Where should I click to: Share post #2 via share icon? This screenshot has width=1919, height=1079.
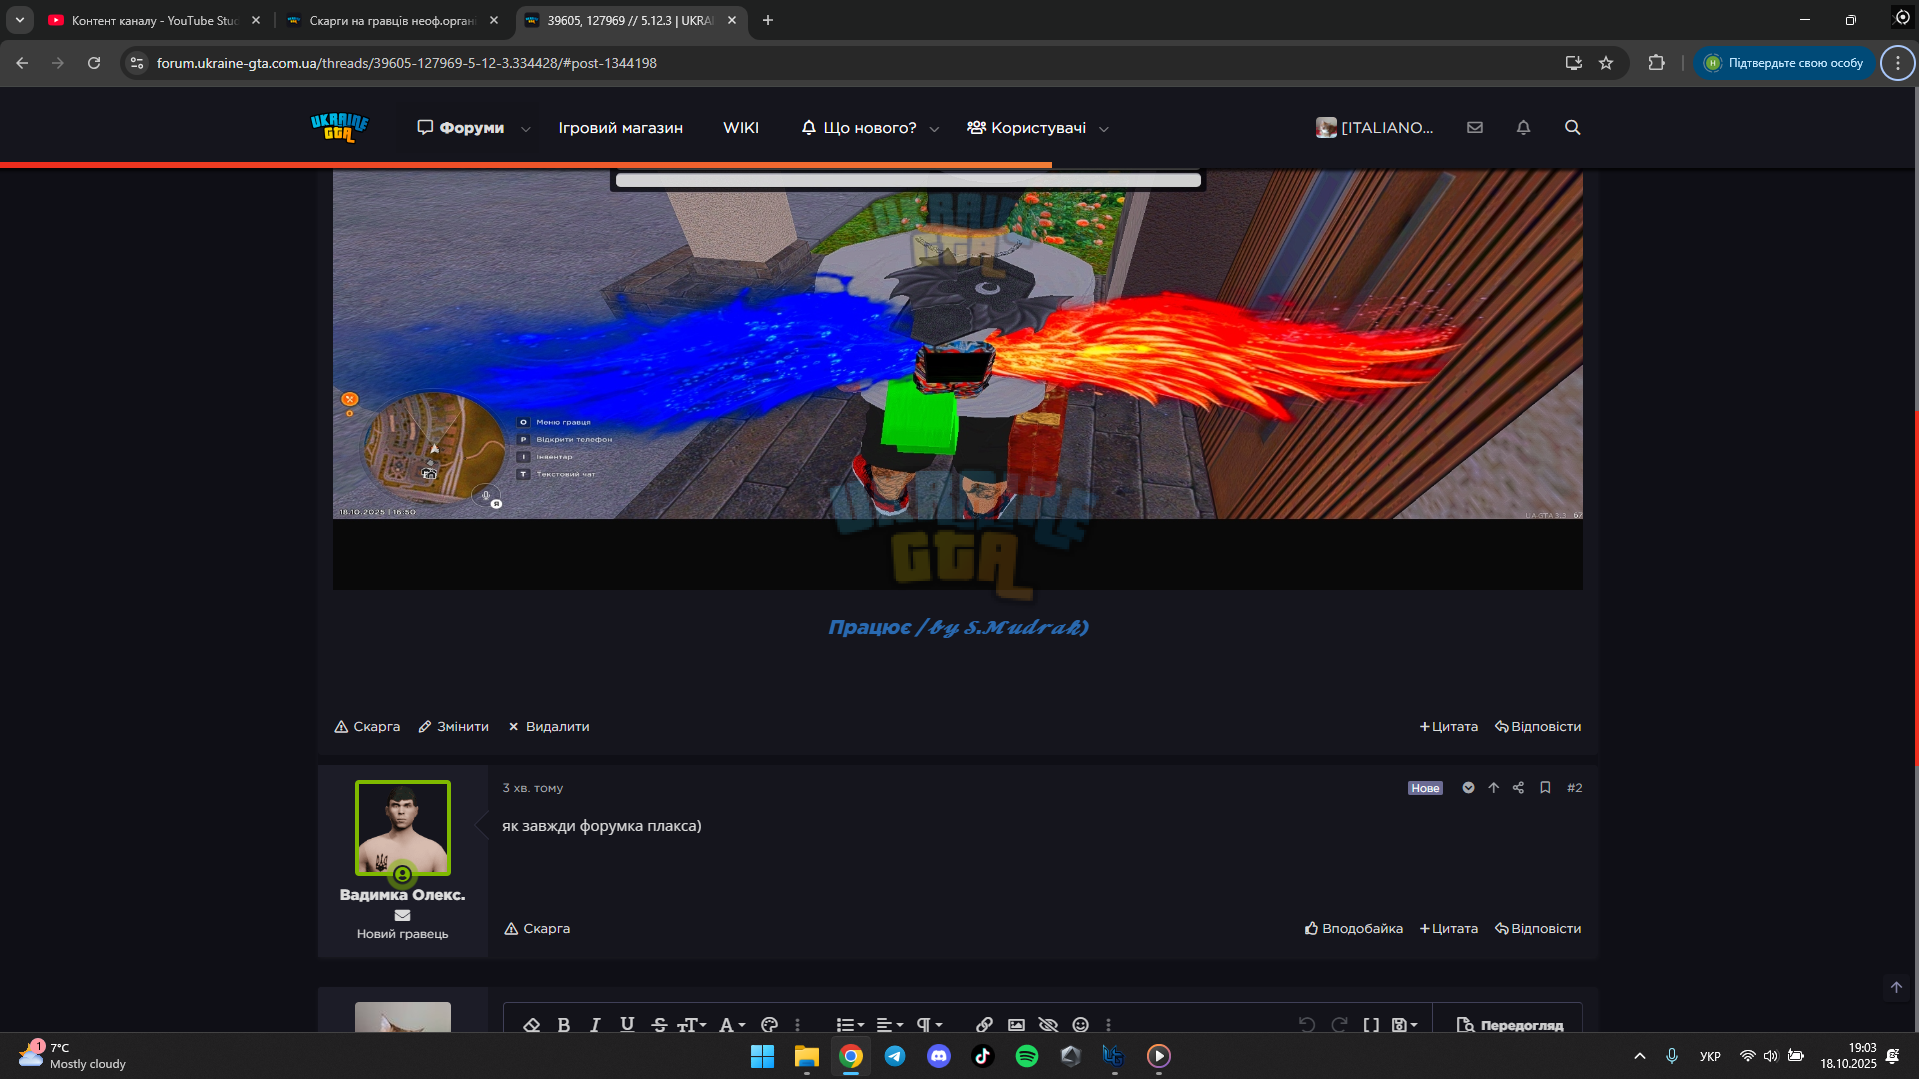(1519, 788)
